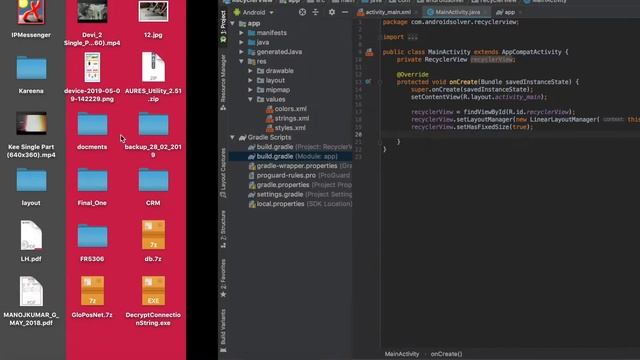This screenshot has width=640, height=360.
Task: Open styles.xml in project tree
Action: (286, 128)
